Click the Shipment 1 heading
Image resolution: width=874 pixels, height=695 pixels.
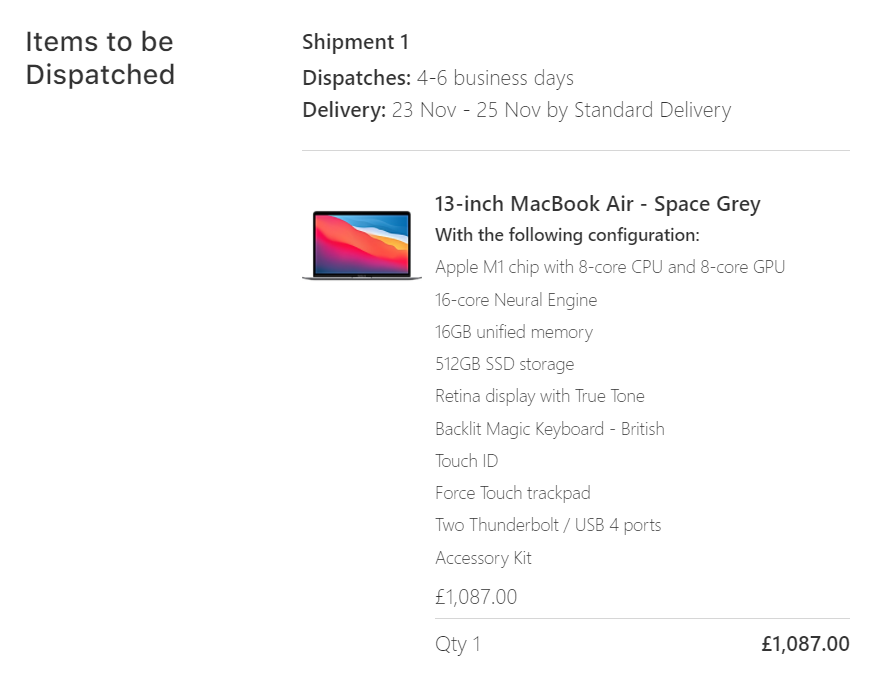tap(355, 42)
